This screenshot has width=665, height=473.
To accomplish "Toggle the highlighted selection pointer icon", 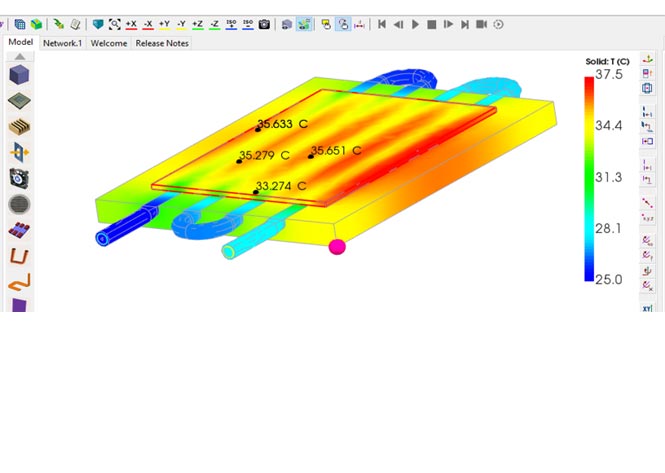I will point(343,24).
